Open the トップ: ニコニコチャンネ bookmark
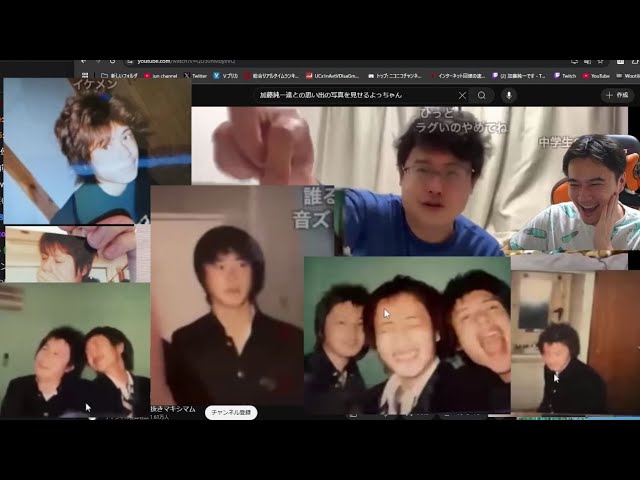 [395, 76]
